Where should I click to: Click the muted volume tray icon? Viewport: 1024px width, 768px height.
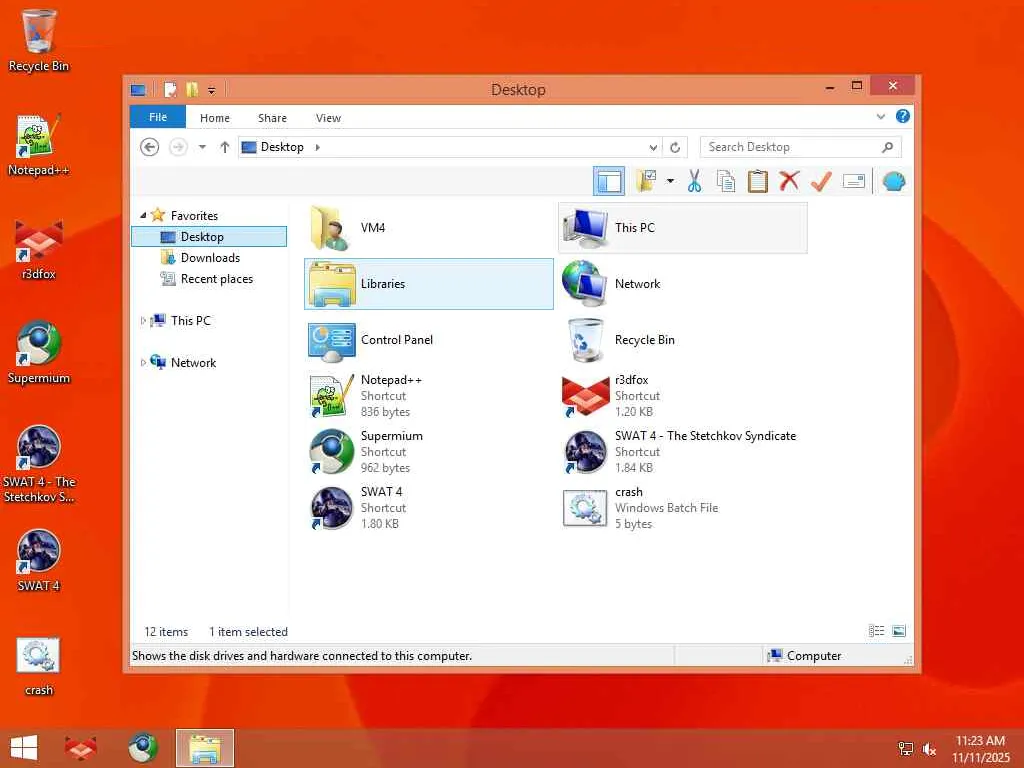click(x=929, y=749)
